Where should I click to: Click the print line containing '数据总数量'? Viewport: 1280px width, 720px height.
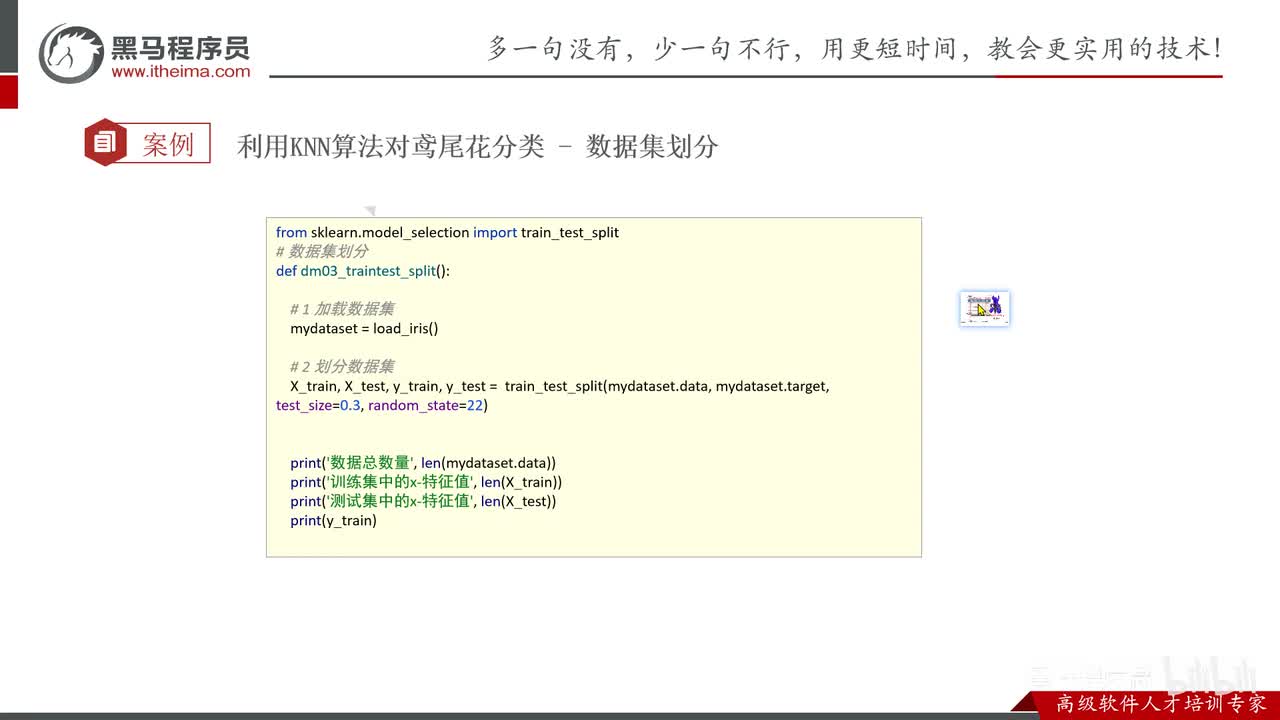[x=423, y=463]
